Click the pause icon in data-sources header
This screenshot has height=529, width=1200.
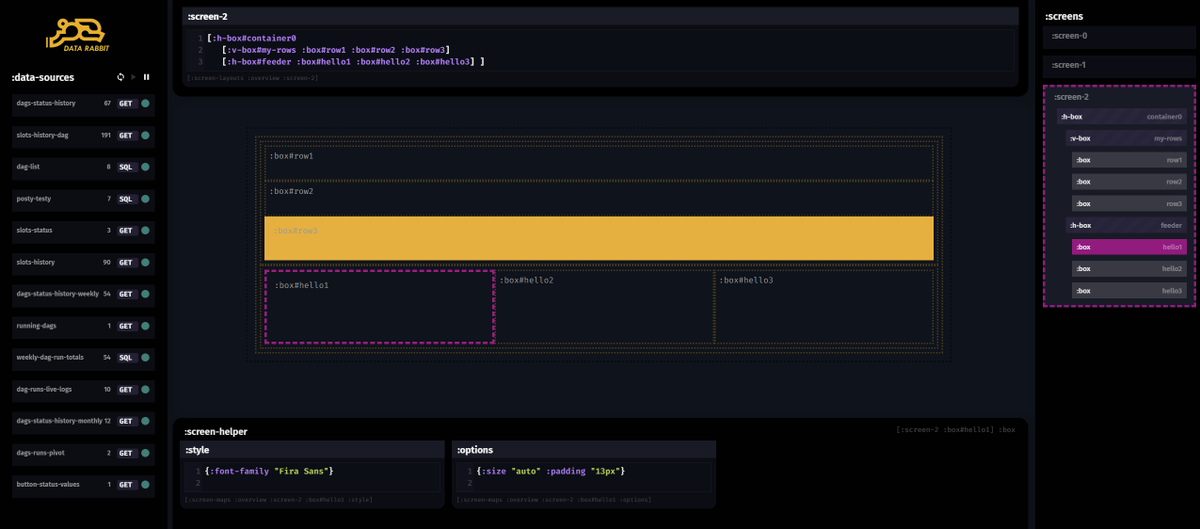tap(146, 77)
